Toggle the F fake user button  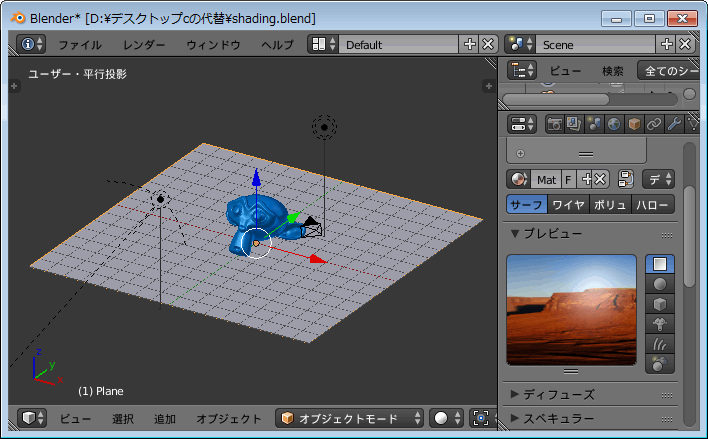pyautogui.click(x=568, y=179)
